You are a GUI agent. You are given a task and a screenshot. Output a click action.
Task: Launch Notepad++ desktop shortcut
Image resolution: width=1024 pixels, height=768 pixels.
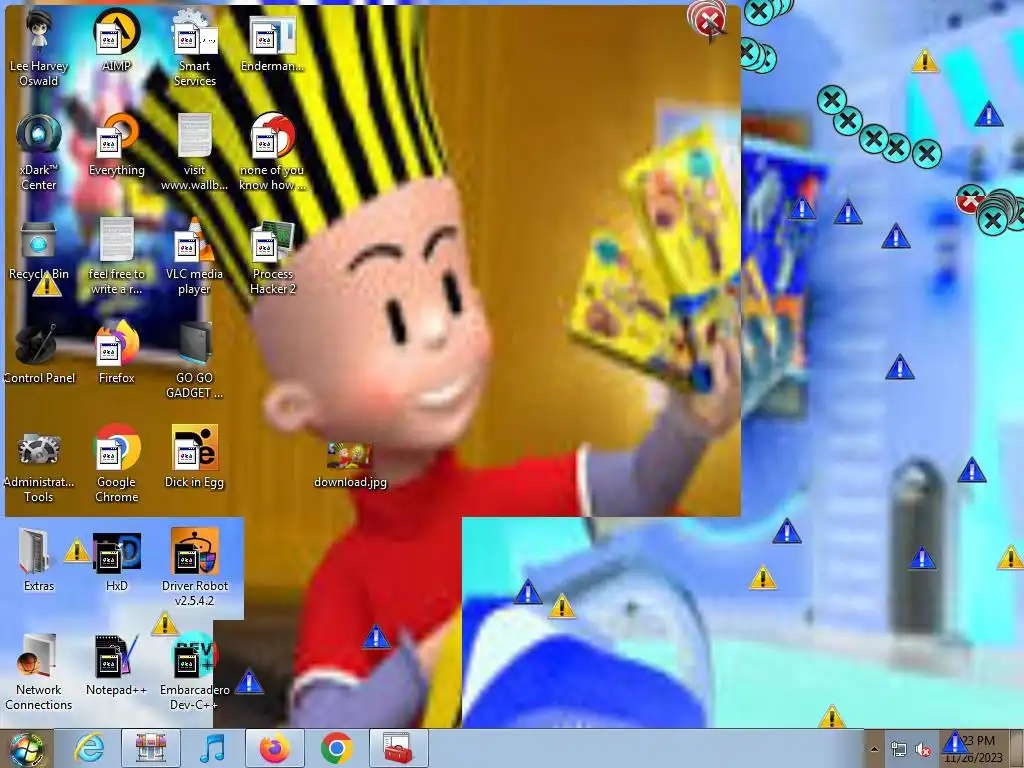[116, 664]
